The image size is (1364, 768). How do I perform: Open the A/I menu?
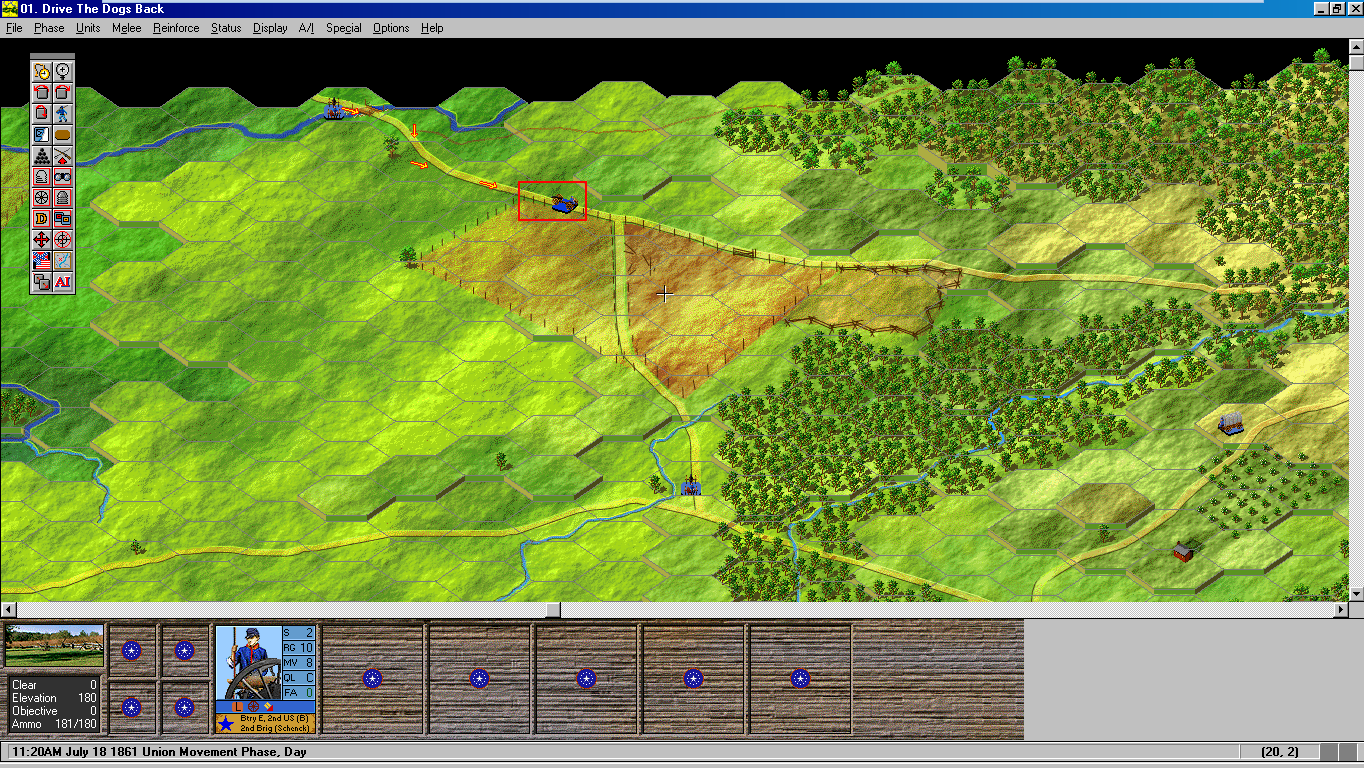click(306, 28)
